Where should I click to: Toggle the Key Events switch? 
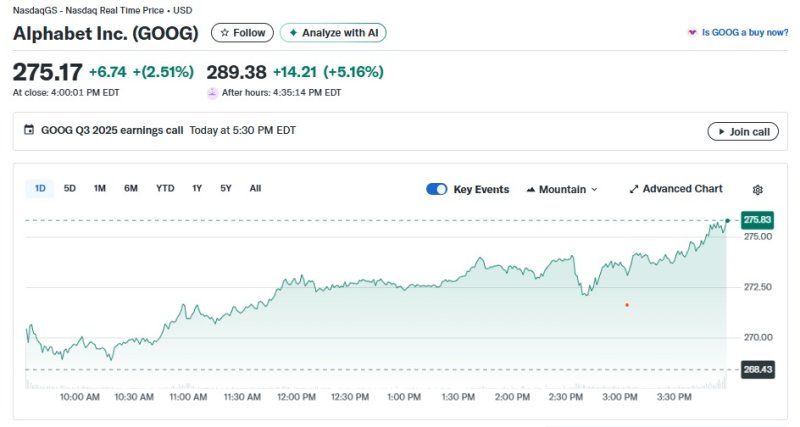tap(436, 189)
